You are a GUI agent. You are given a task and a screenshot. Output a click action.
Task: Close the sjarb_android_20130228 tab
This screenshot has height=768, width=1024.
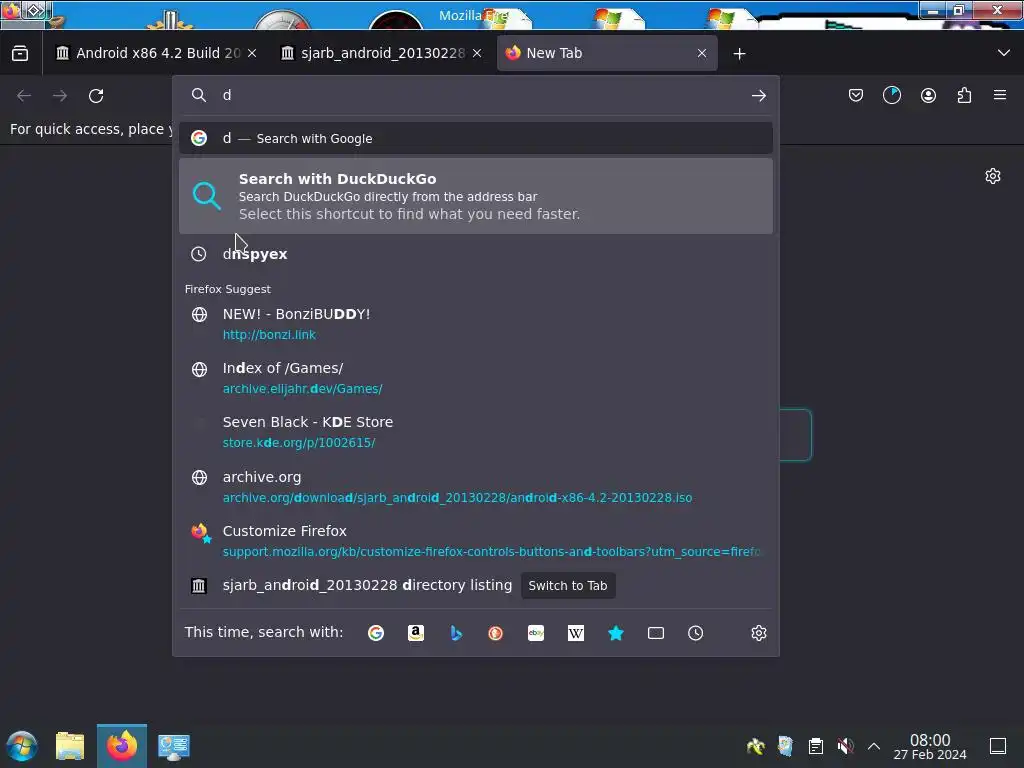[x=477, y=53]
